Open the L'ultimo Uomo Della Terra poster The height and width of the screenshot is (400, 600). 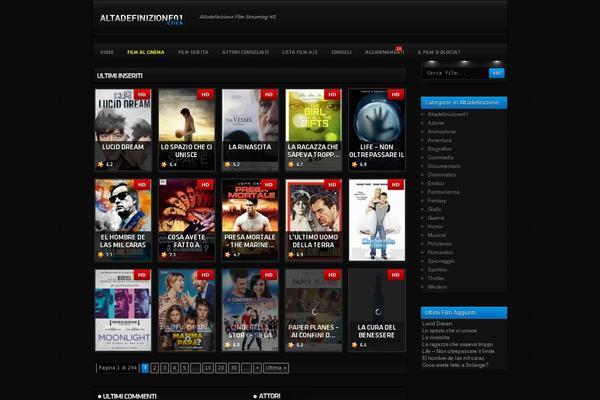314,220
